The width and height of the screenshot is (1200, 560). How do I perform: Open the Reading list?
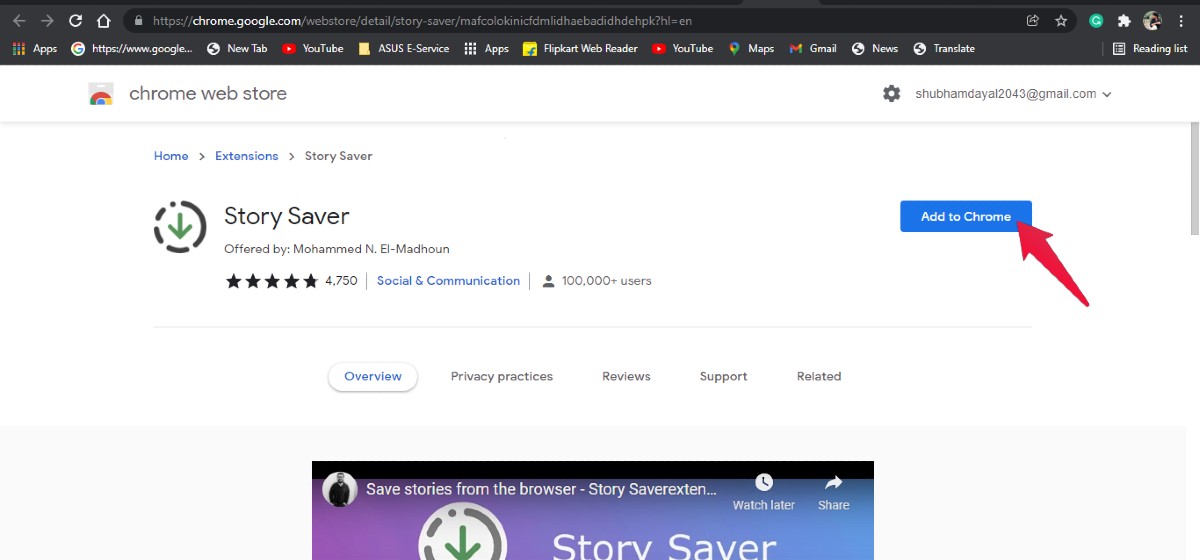[1150, 48]
